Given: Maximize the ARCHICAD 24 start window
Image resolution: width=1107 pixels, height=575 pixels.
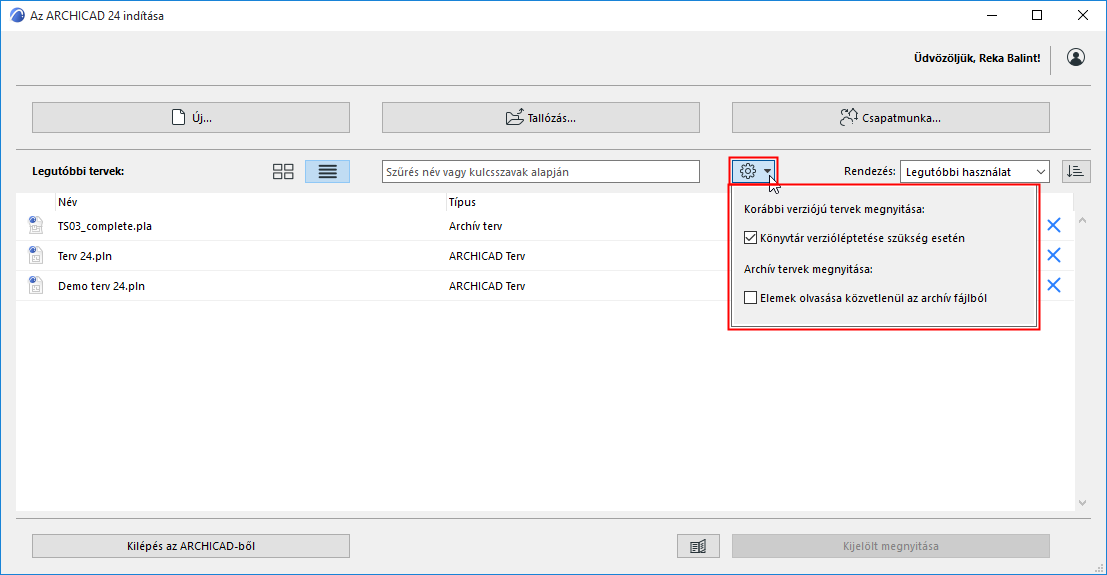Looking at the screenshot, I should coord(1036,15).
